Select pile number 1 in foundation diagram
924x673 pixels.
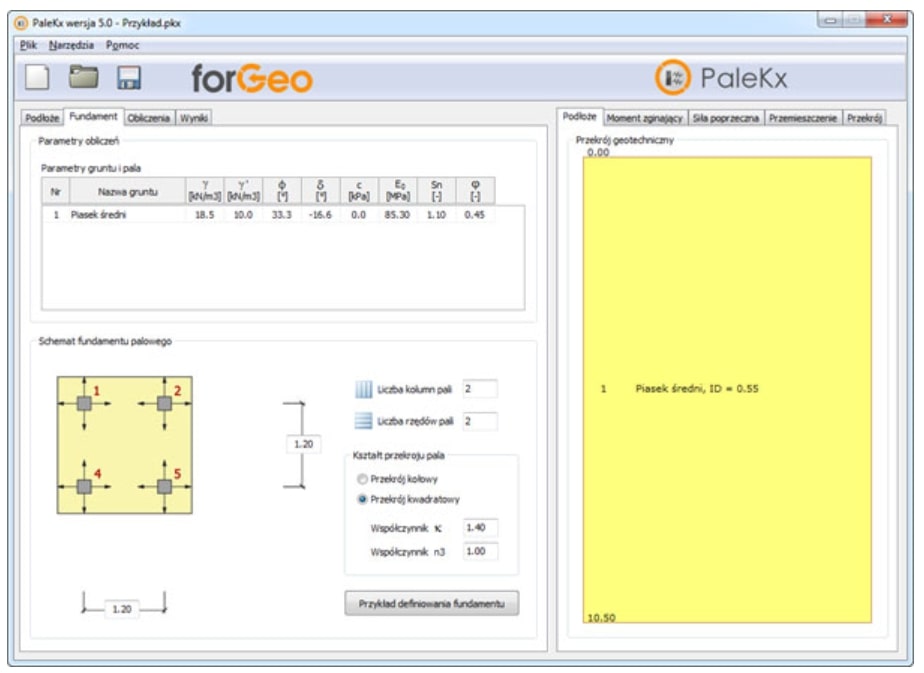point(84,402)
